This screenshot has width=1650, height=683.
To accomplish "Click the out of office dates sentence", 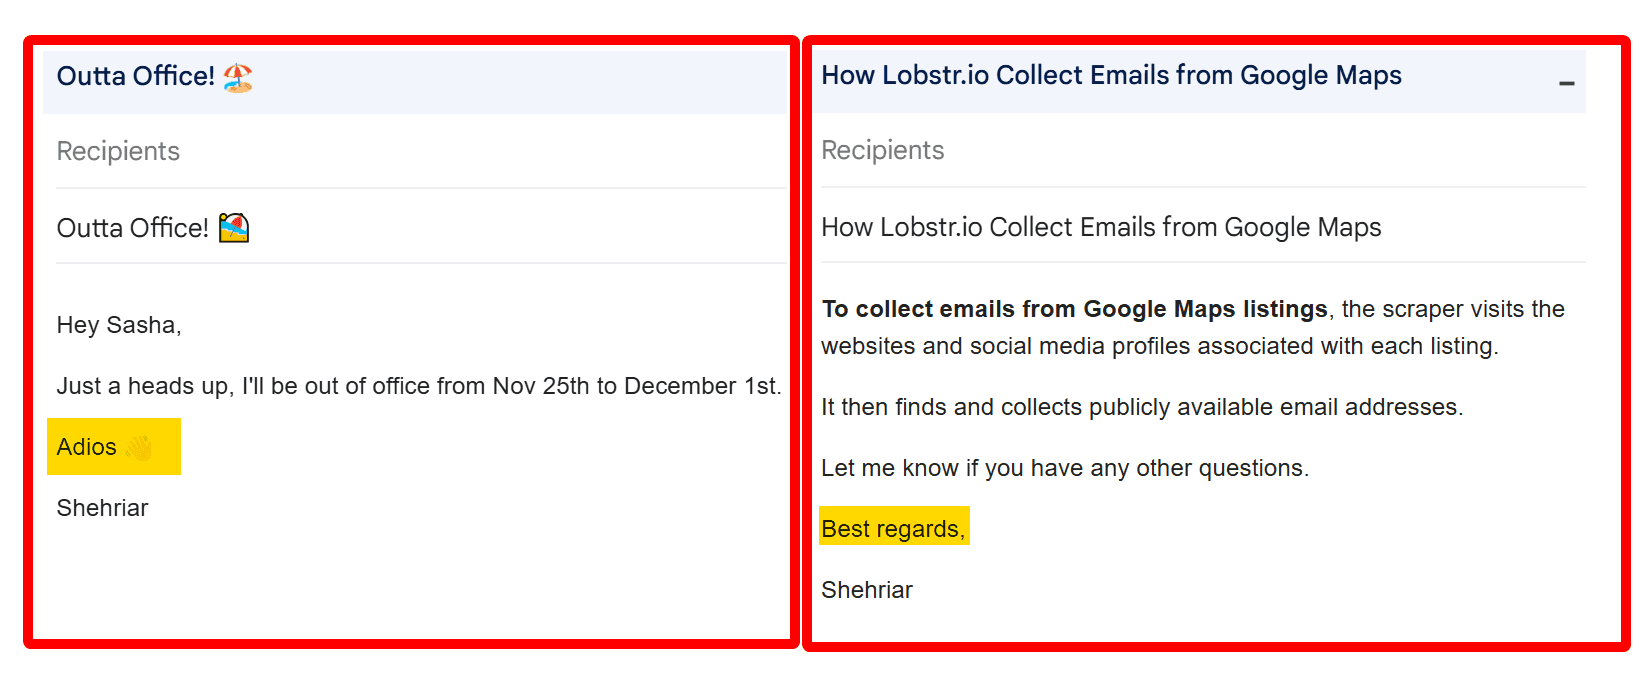I will (x=419, y=387).
